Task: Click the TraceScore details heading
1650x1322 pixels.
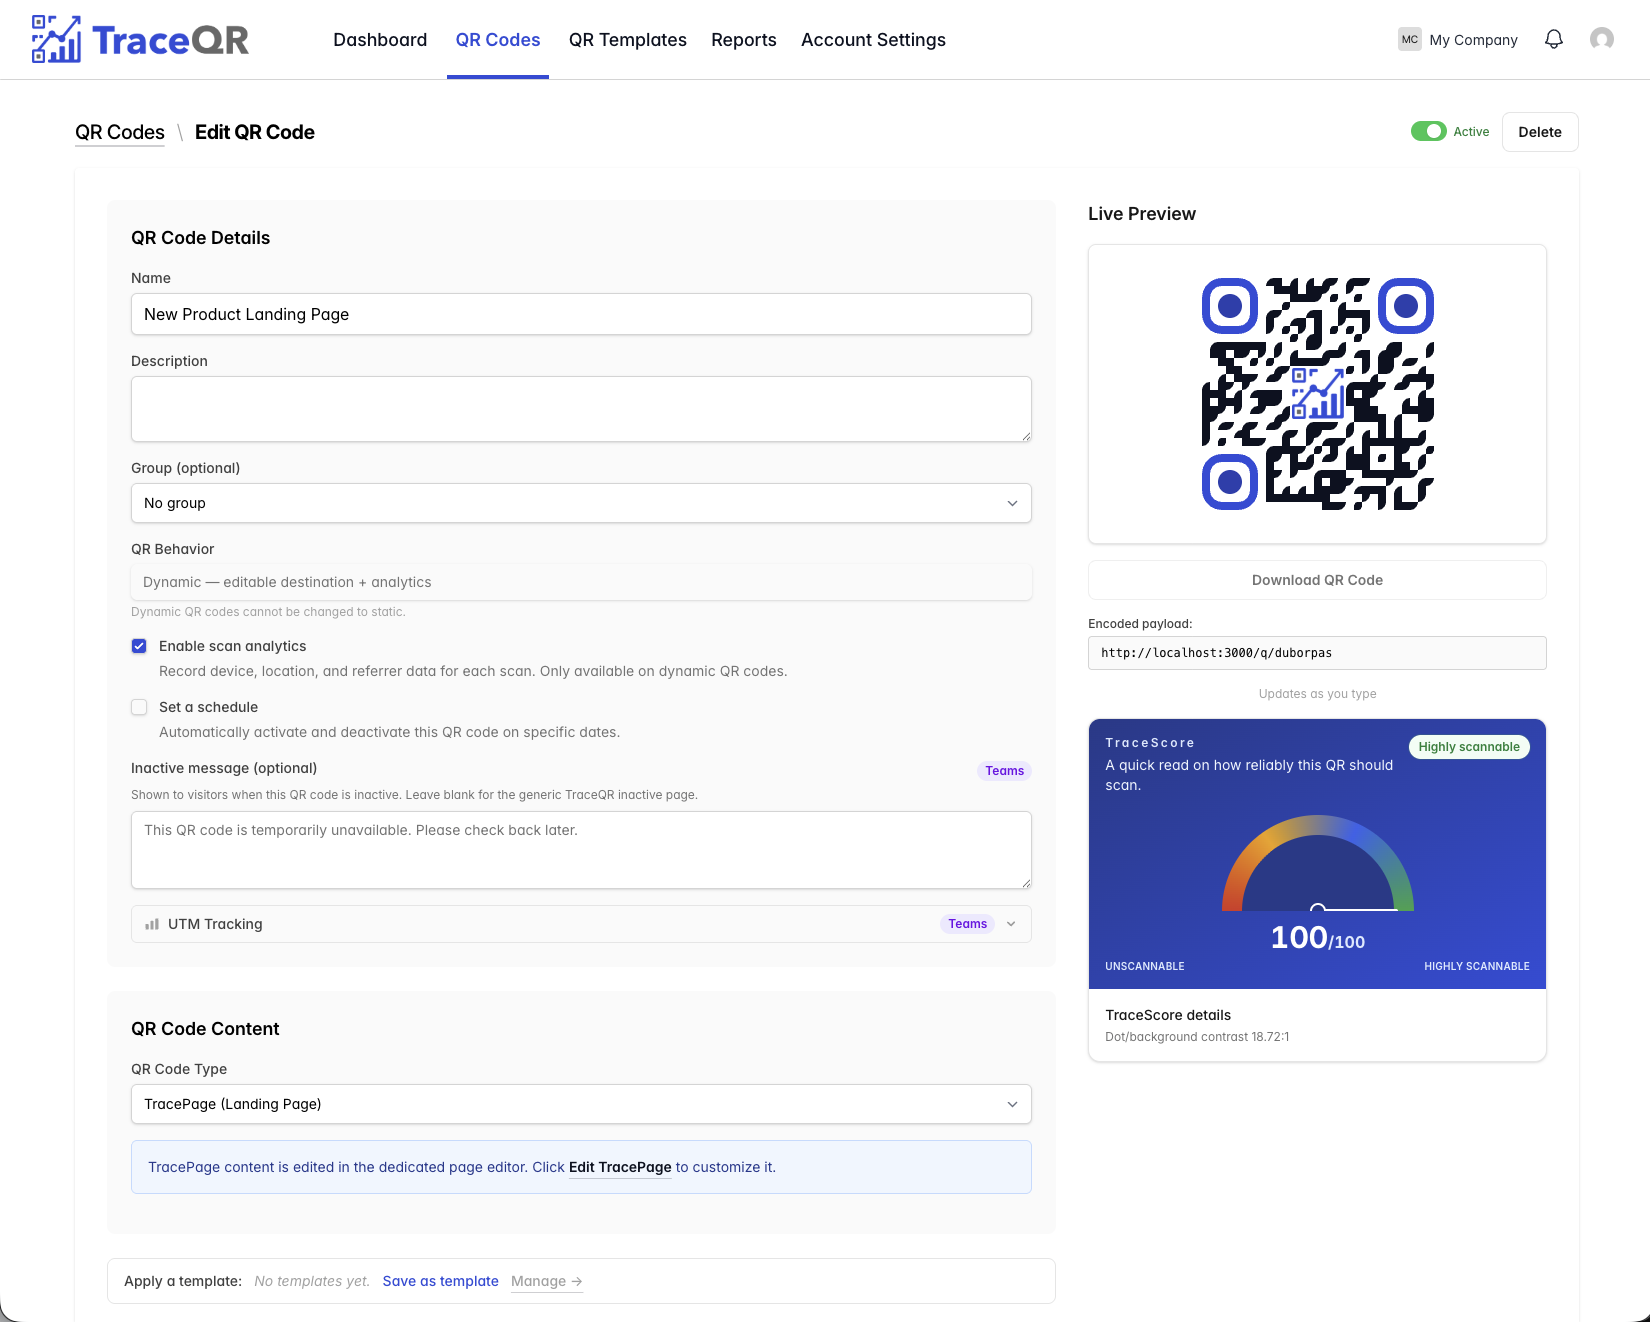Action: [x=1168, y=1015]
